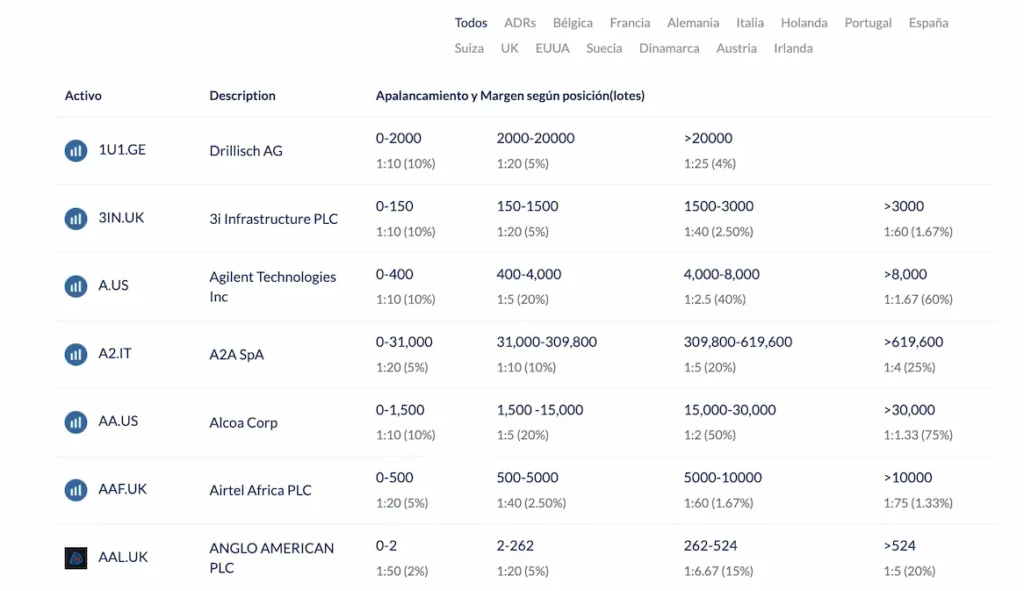Screen dimensions: 1024x591
Task: Click the chart icon next to 1U1.GE
Action: [75, 150]
